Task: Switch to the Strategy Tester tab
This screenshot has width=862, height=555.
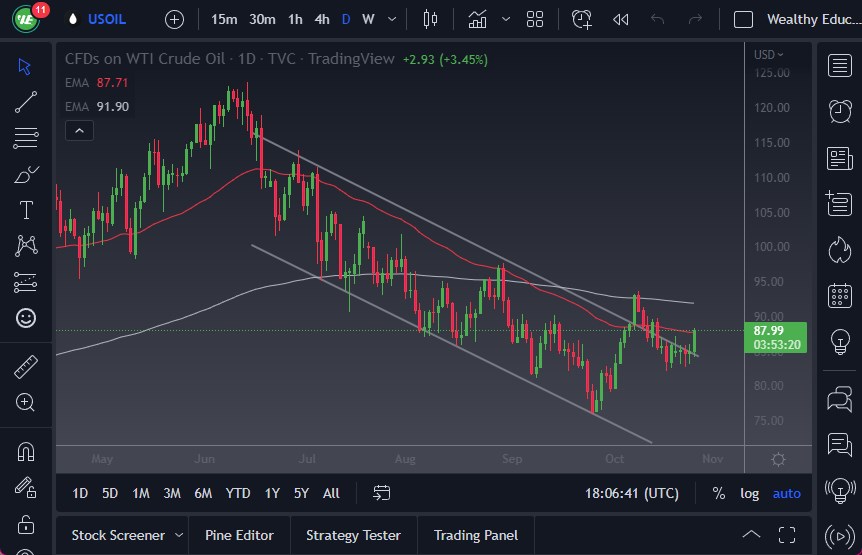Action: [353, 535]
